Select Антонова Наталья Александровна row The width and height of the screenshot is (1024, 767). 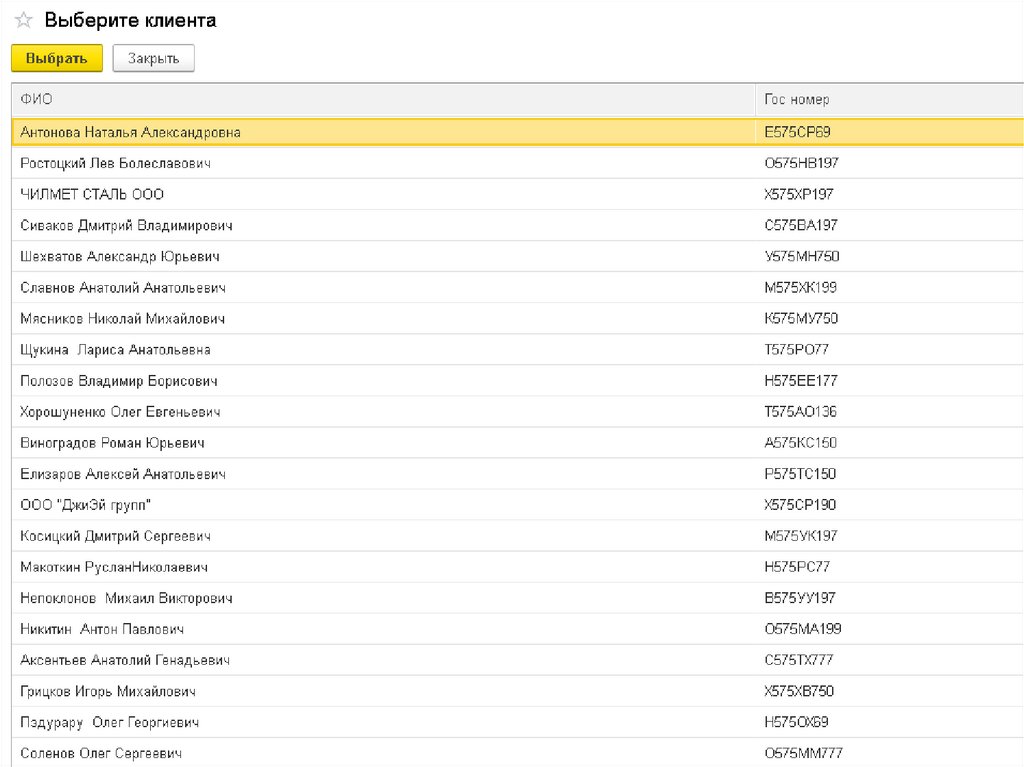tap(130, 132)
